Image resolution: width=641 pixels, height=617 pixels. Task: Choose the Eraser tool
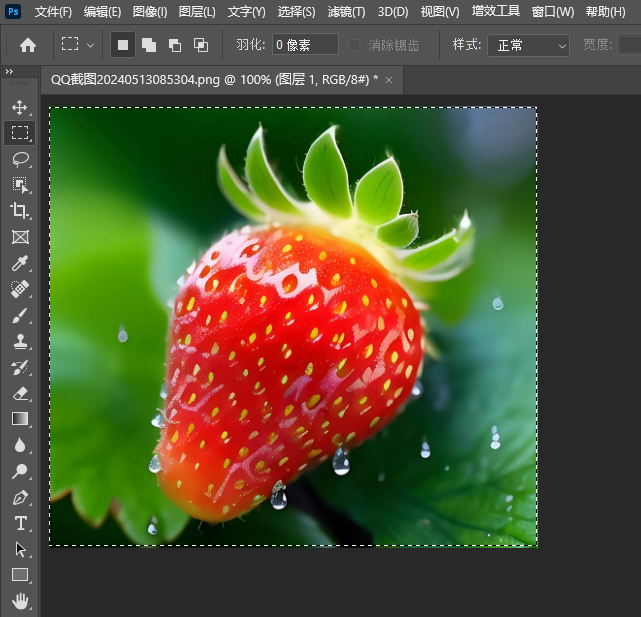coord(19,393)
